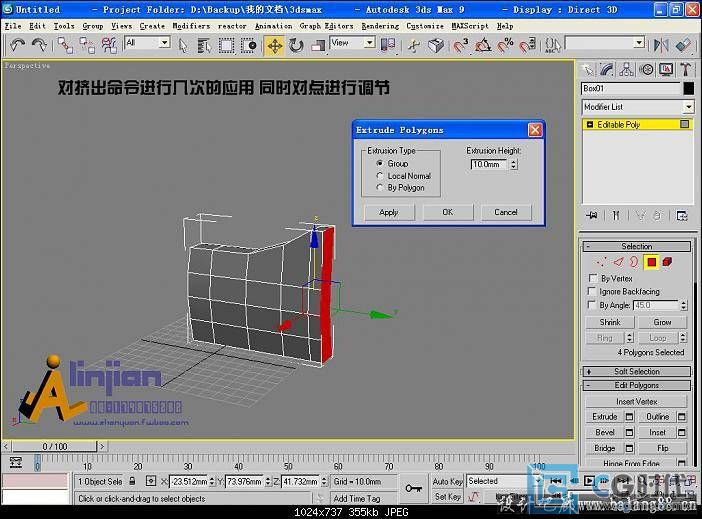This screenshot has height=519, width=702.
Task: Cancel the Extrude Polygons dialog
Action: point(506,212)
